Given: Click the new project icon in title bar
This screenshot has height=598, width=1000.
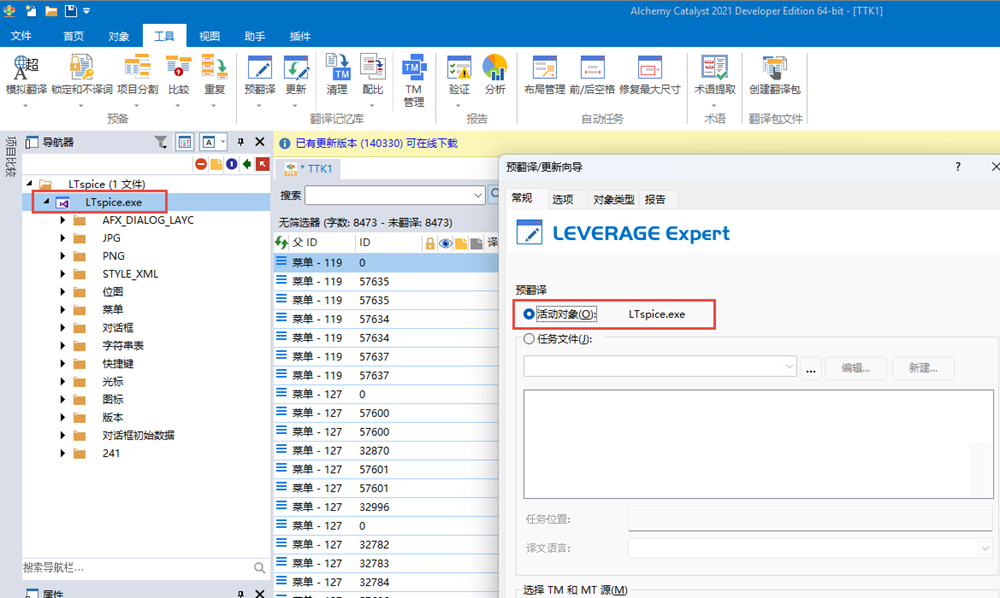Looking at the screenshot, I should [x=31, y=11].
